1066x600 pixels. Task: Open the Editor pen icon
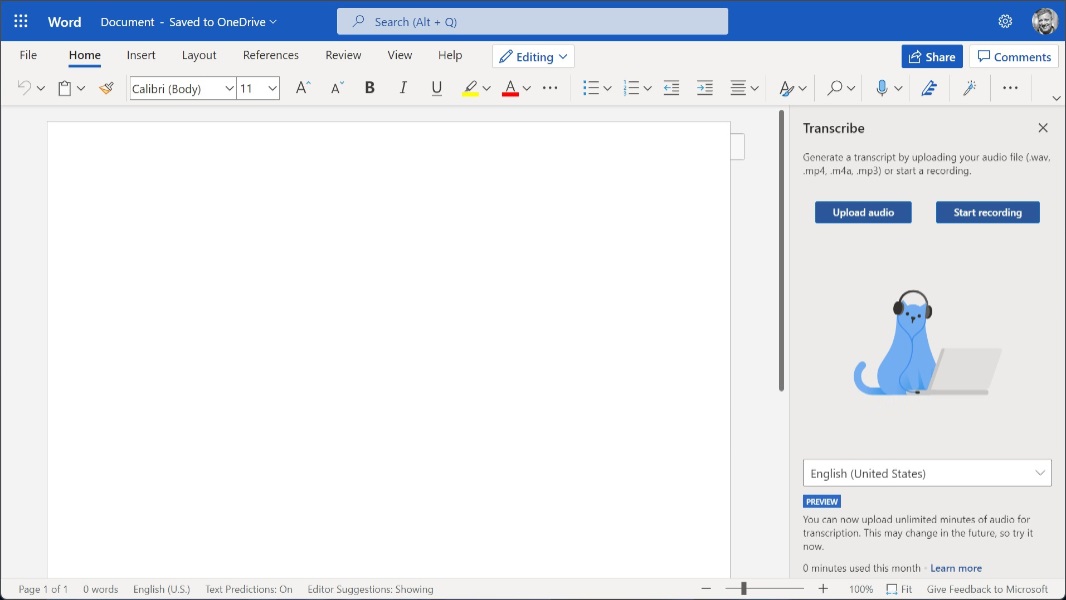coord(929,88)
